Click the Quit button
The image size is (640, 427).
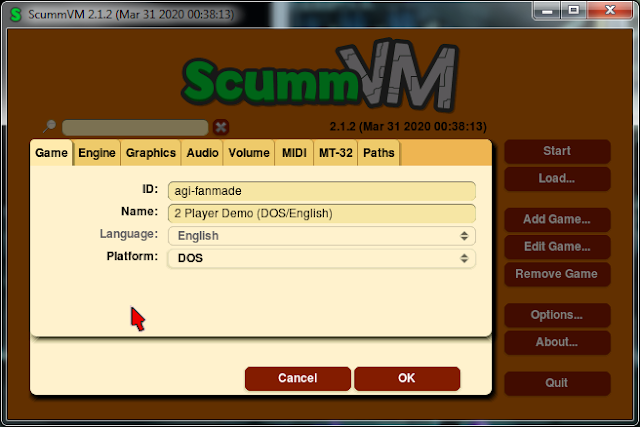pyautogui.click(x=557, y=383)
